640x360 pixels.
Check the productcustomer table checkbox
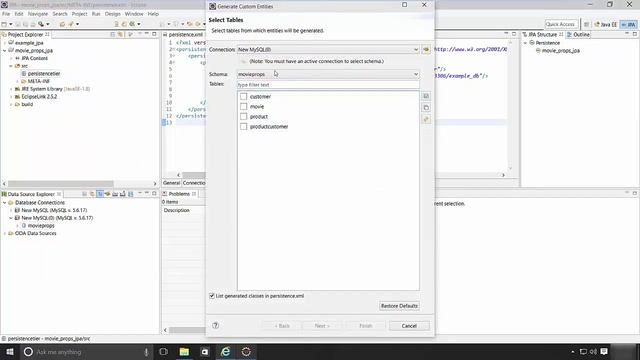point(244,127)
